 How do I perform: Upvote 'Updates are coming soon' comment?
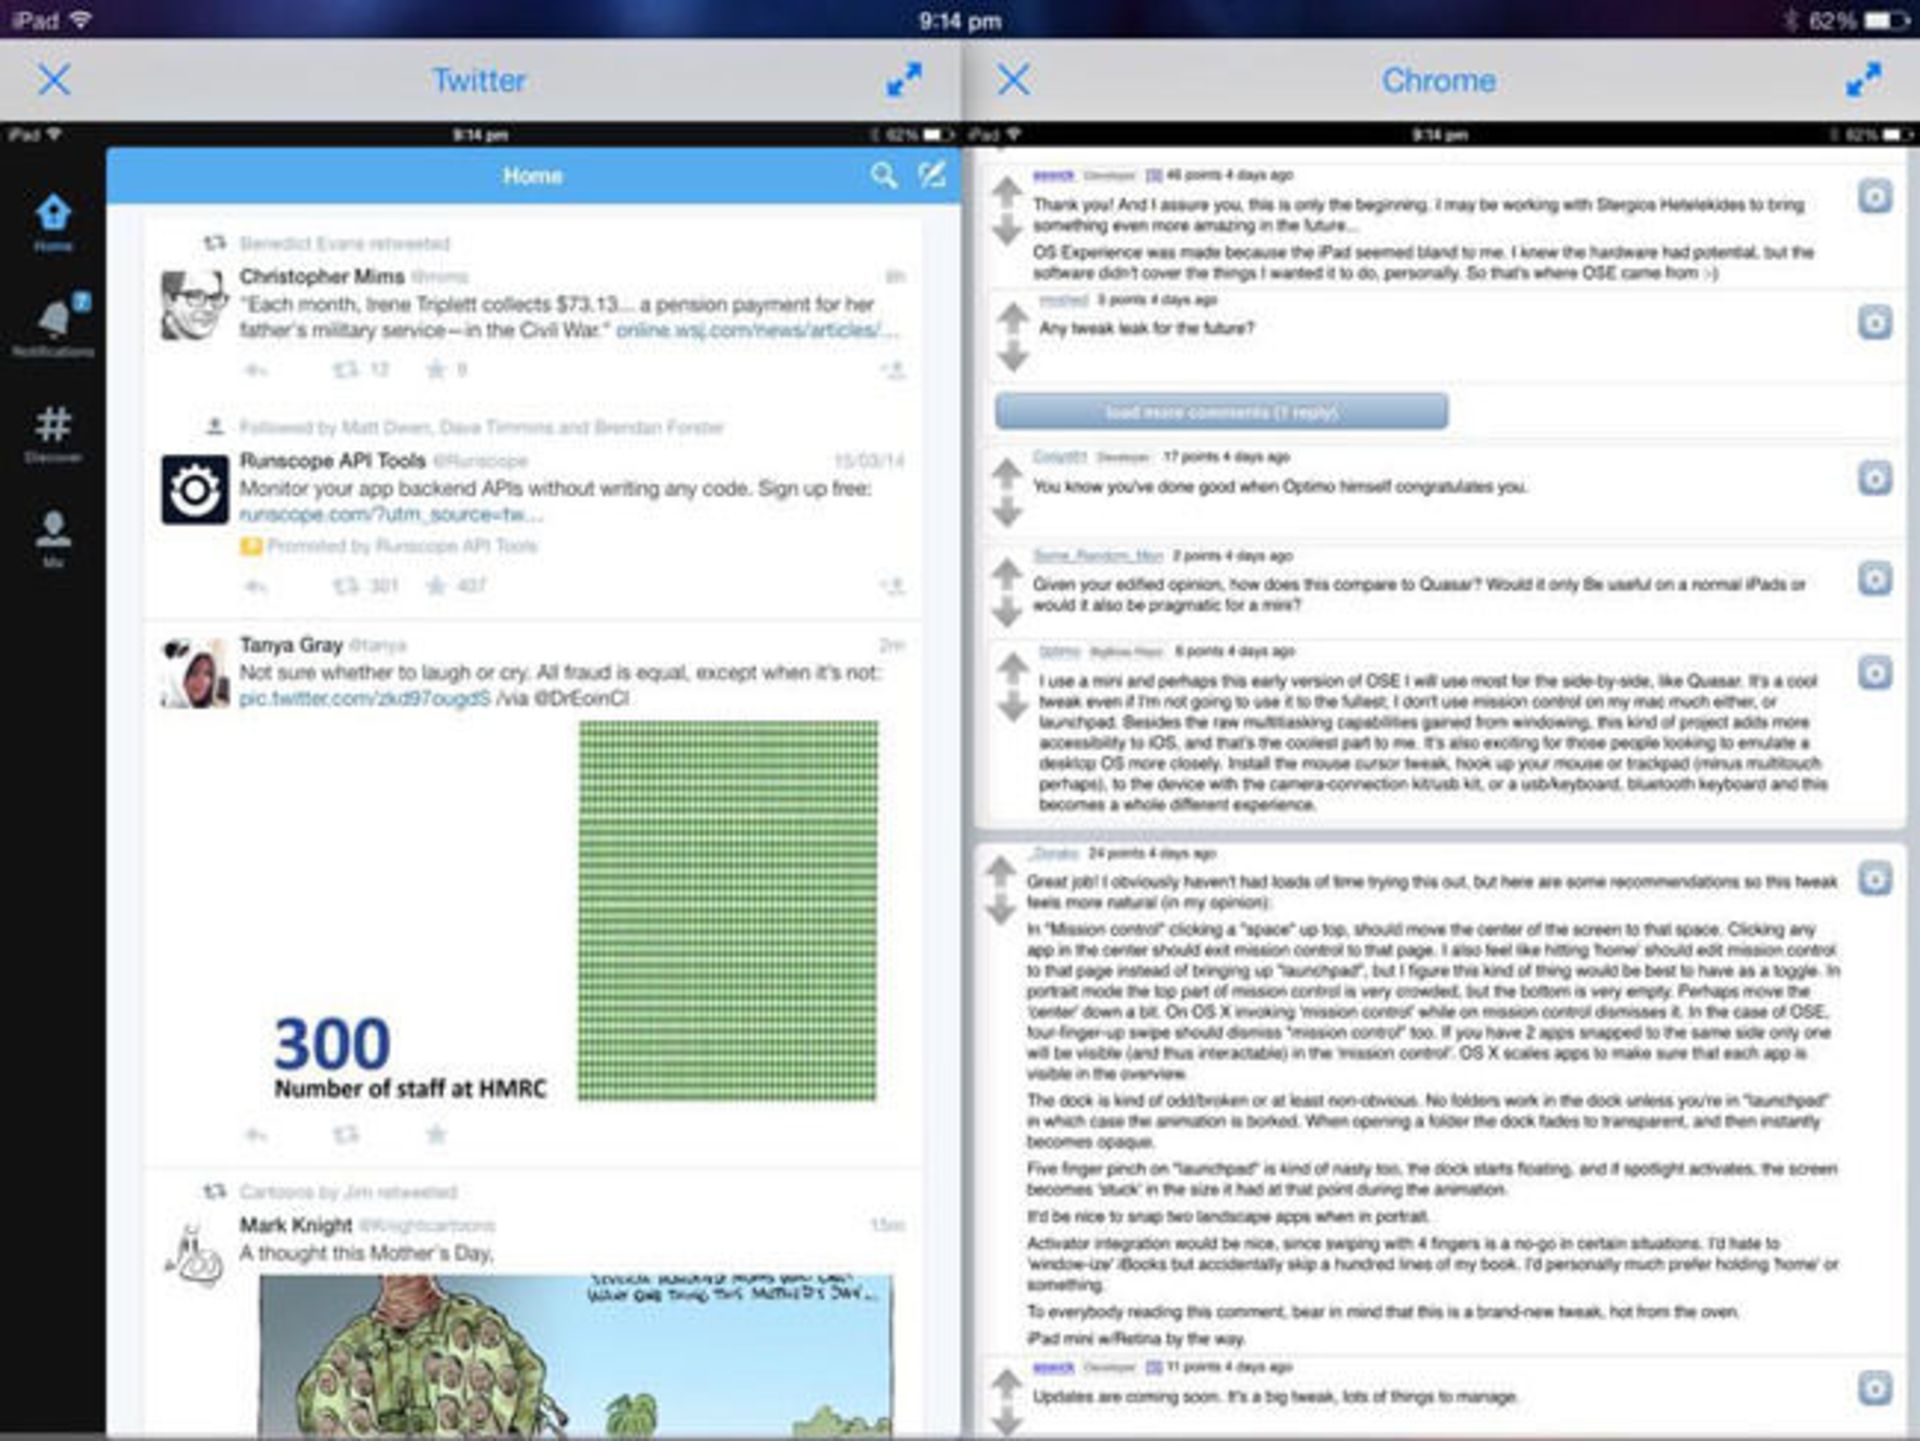(x=1007, y=1384)
